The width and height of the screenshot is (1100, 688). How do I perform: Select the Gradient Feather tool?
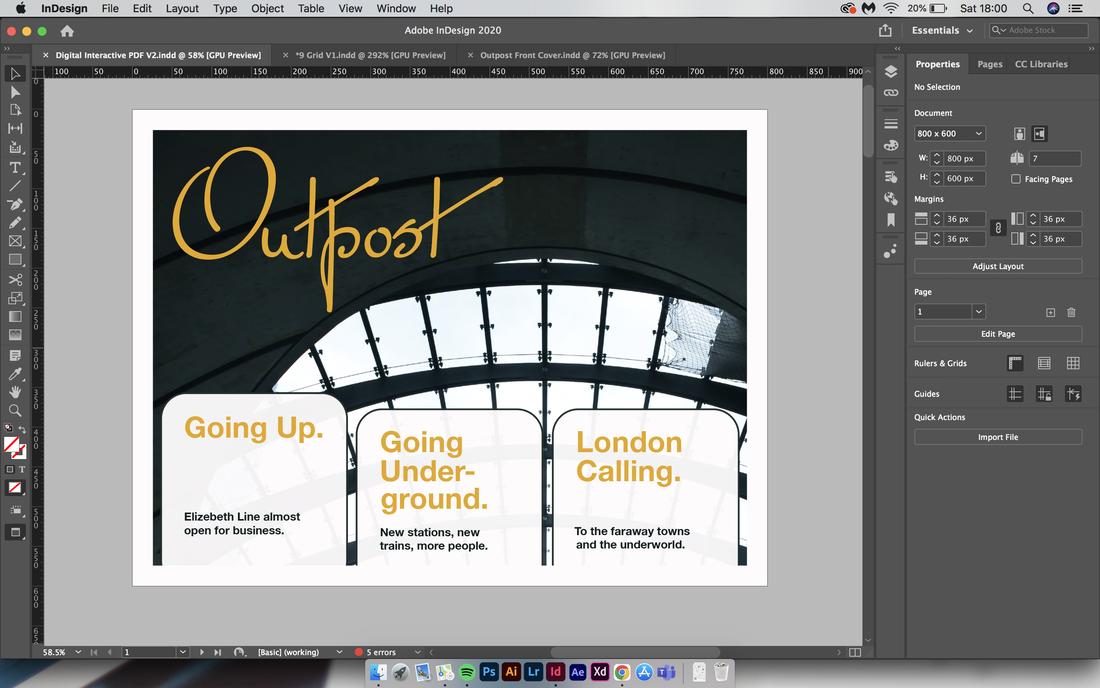pos(15,335)
